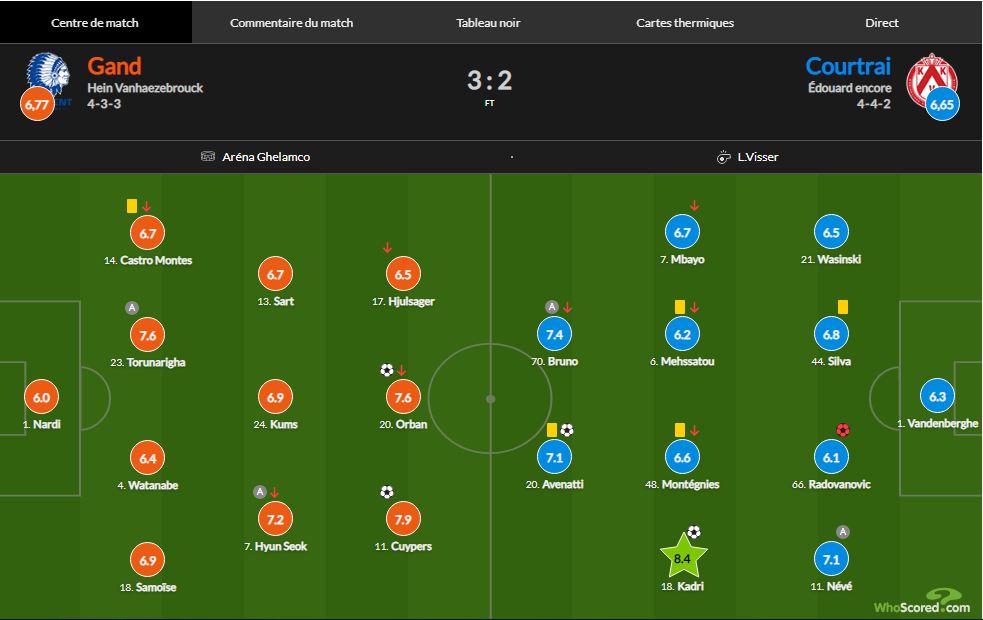Screen dimensions: 983x620
Task: Click the referee whistle icon beside L.Visser
Action: pos(724,157)
